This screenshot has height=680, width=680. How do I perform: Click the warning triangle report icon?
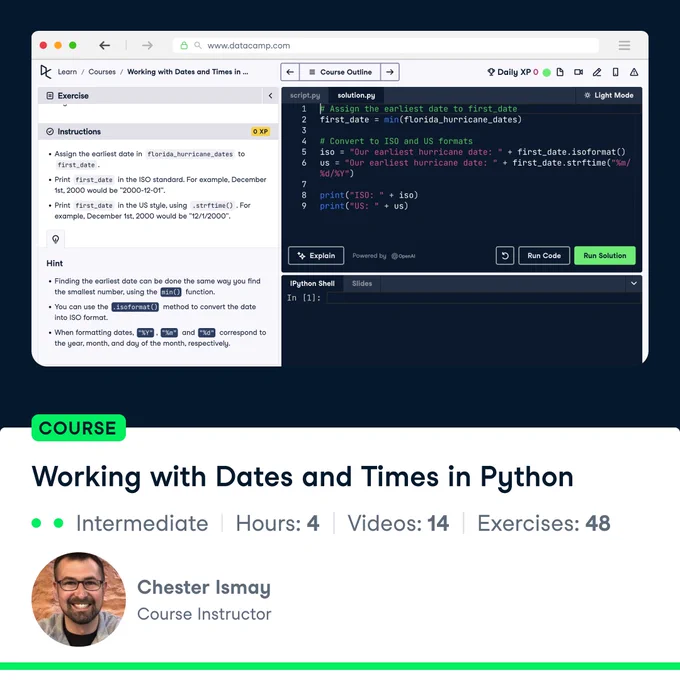point(634,72)
